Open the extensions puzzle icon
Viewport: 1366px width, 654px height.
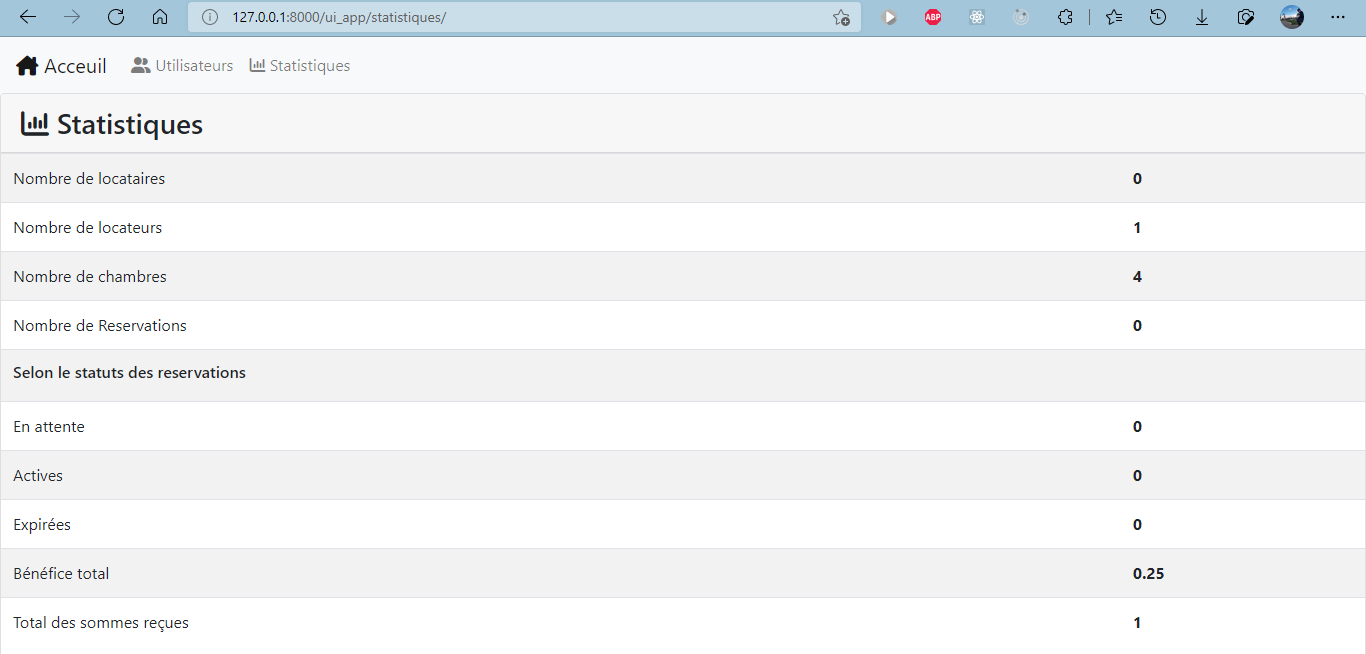[1065, 17]
